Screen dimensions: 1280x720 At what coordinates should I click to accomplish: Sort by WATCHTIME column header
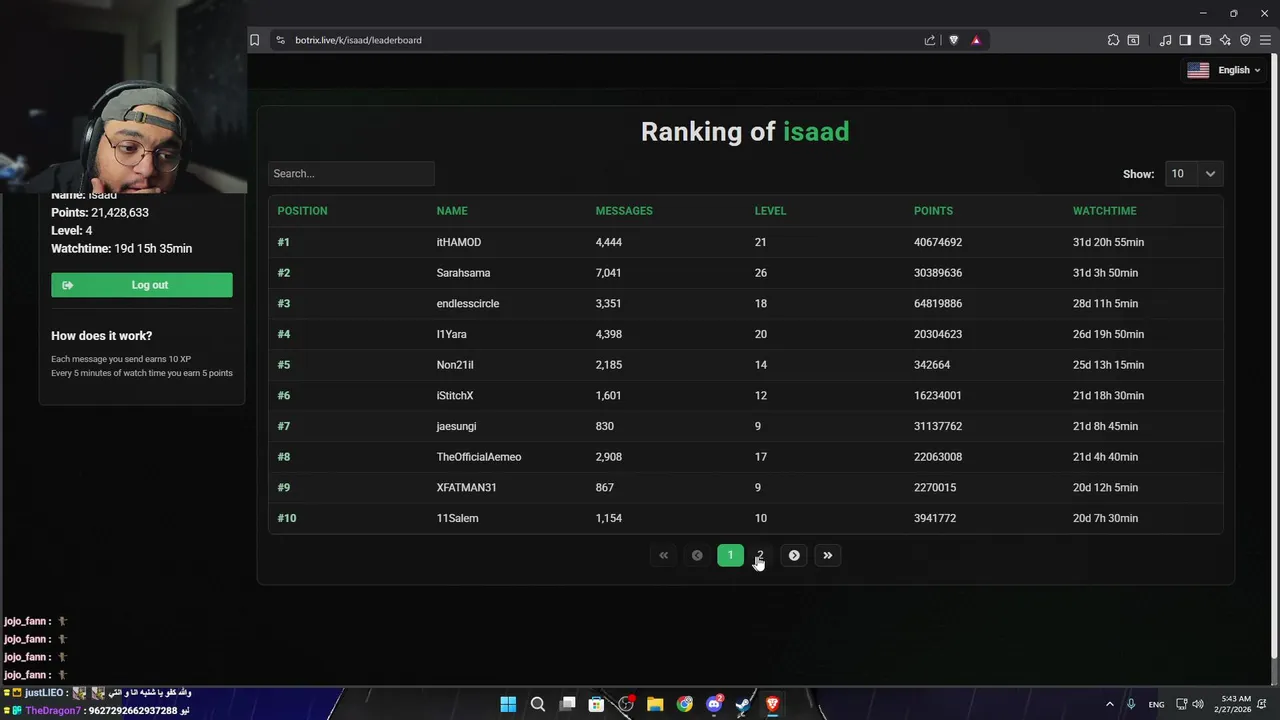(x=1104, y=211)
